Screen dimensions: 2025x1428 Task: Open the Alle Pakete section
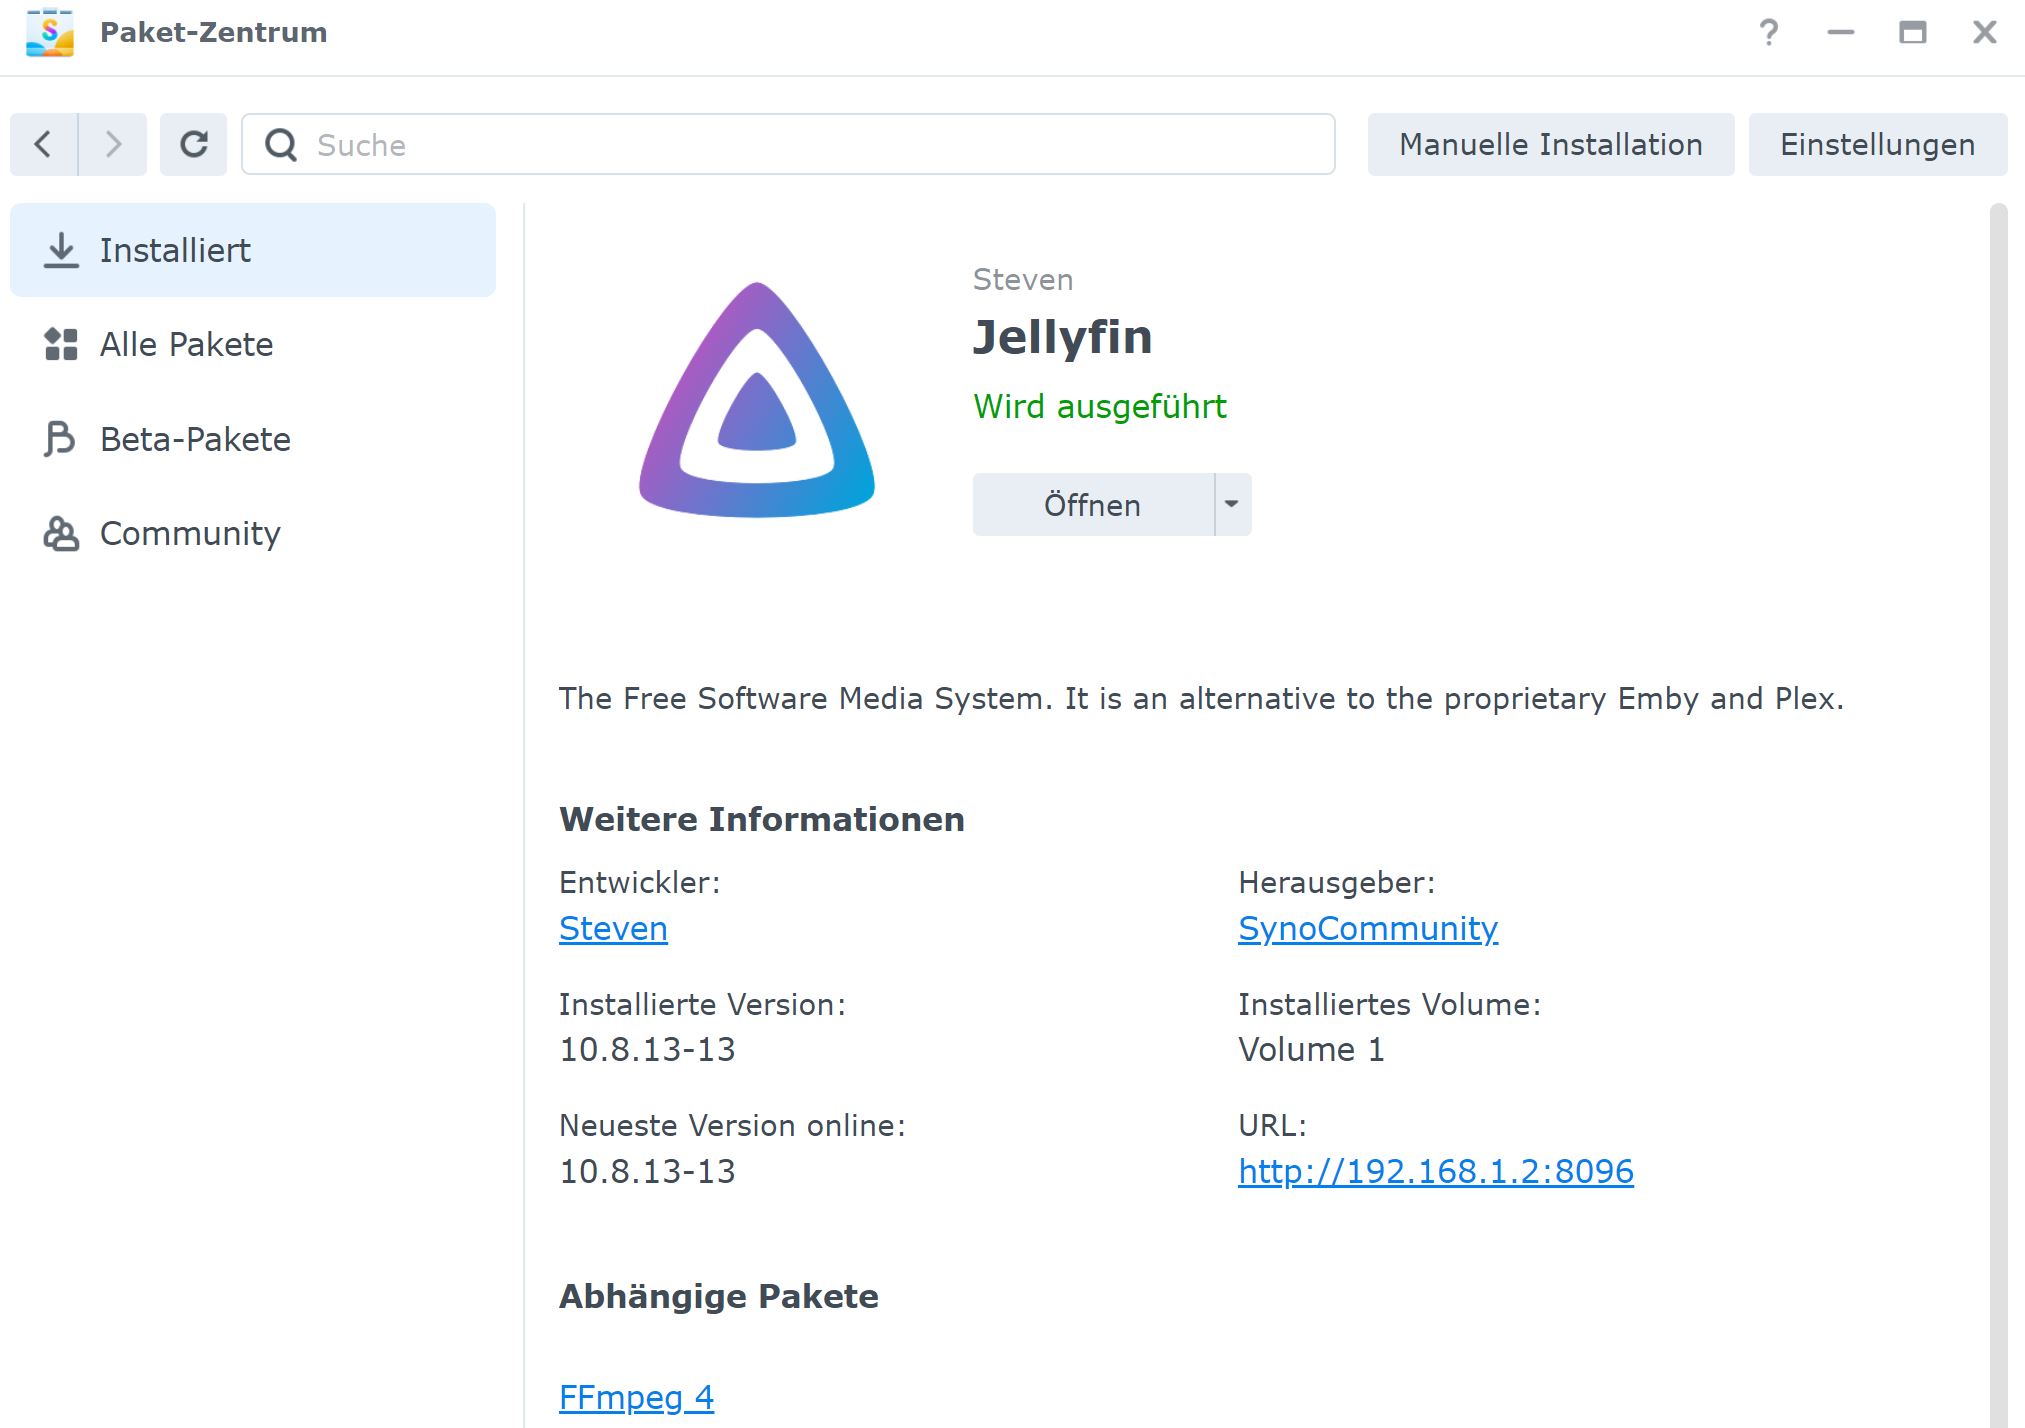click(x=186, y=344)
